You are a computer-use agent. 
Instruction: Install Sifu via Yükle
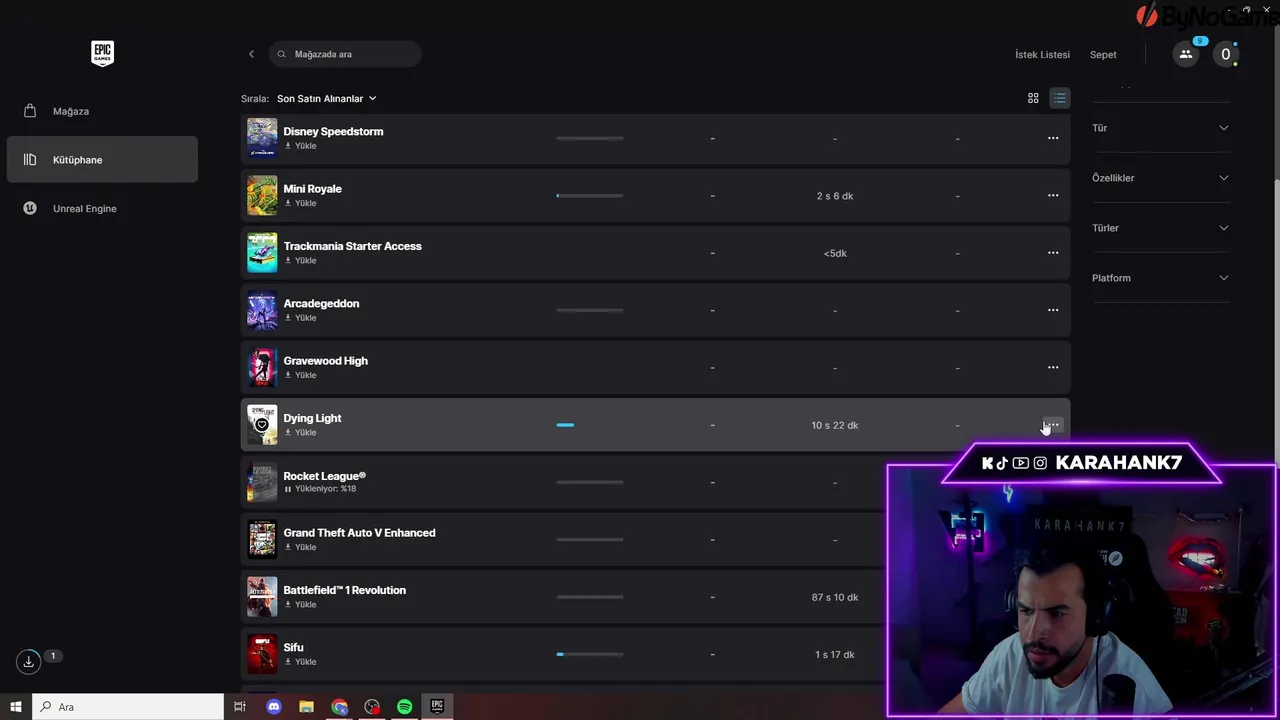(x=300, y=661)
